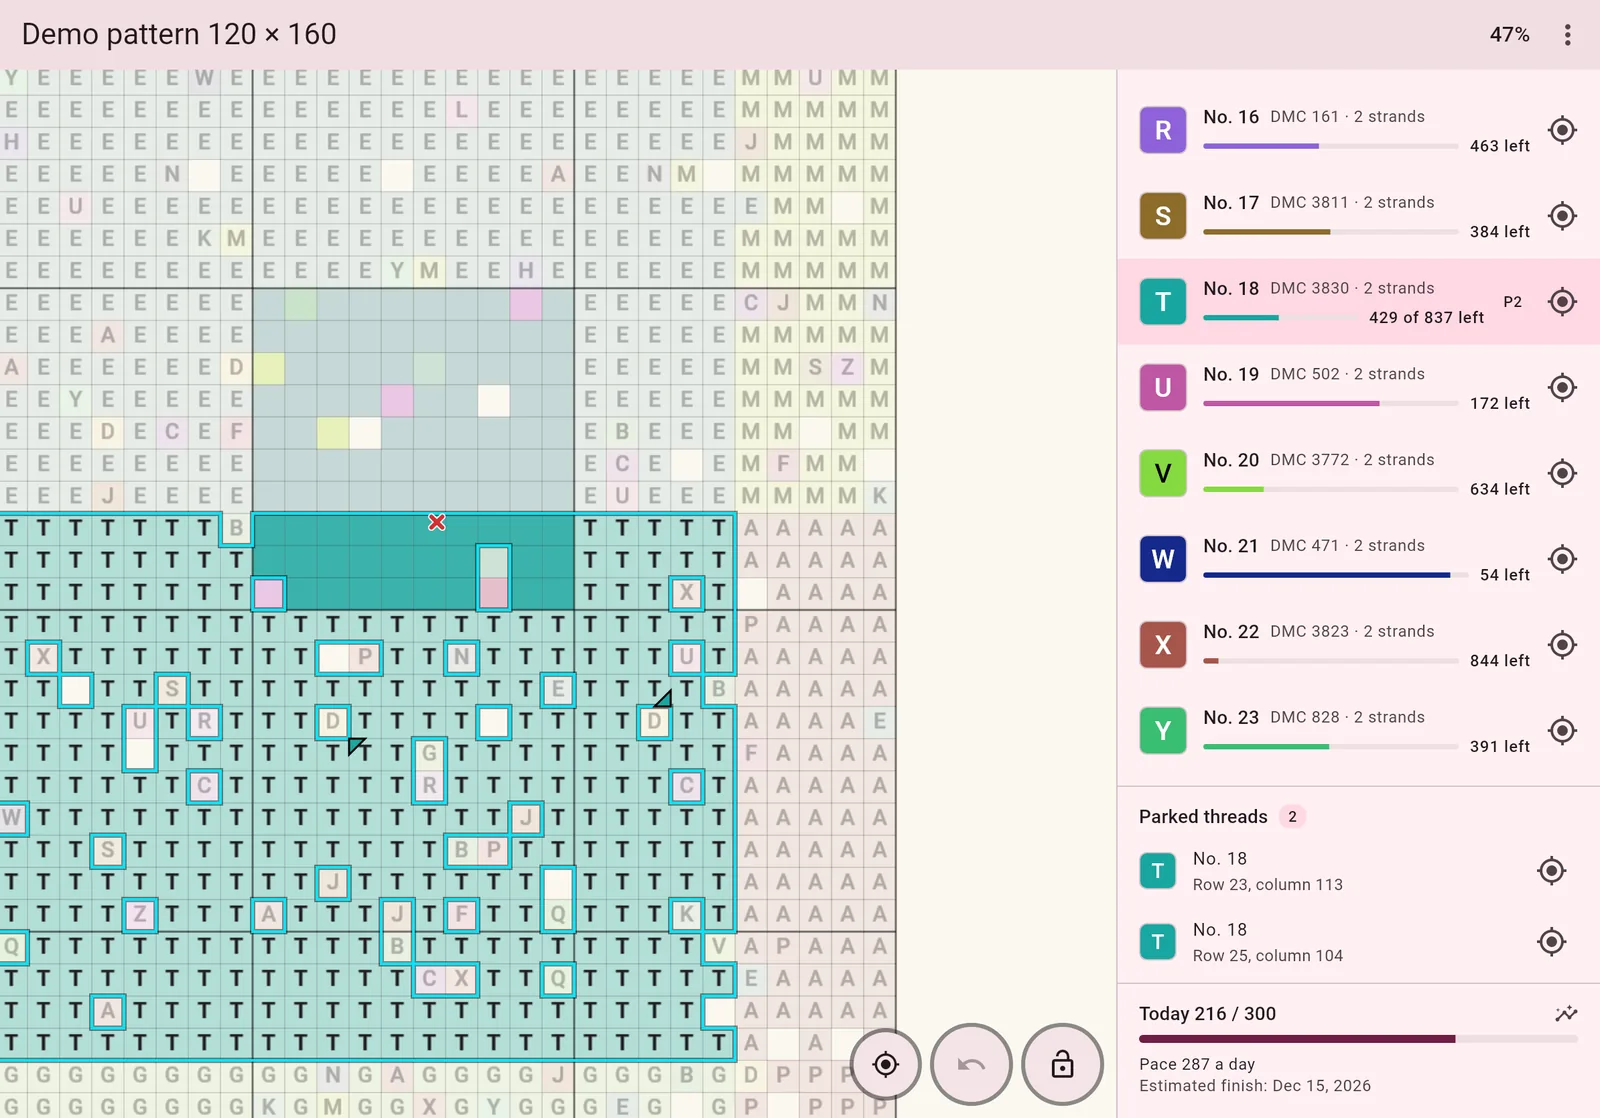Locate thread No. 20 DMC 3772

click(x=1562, y=474)
